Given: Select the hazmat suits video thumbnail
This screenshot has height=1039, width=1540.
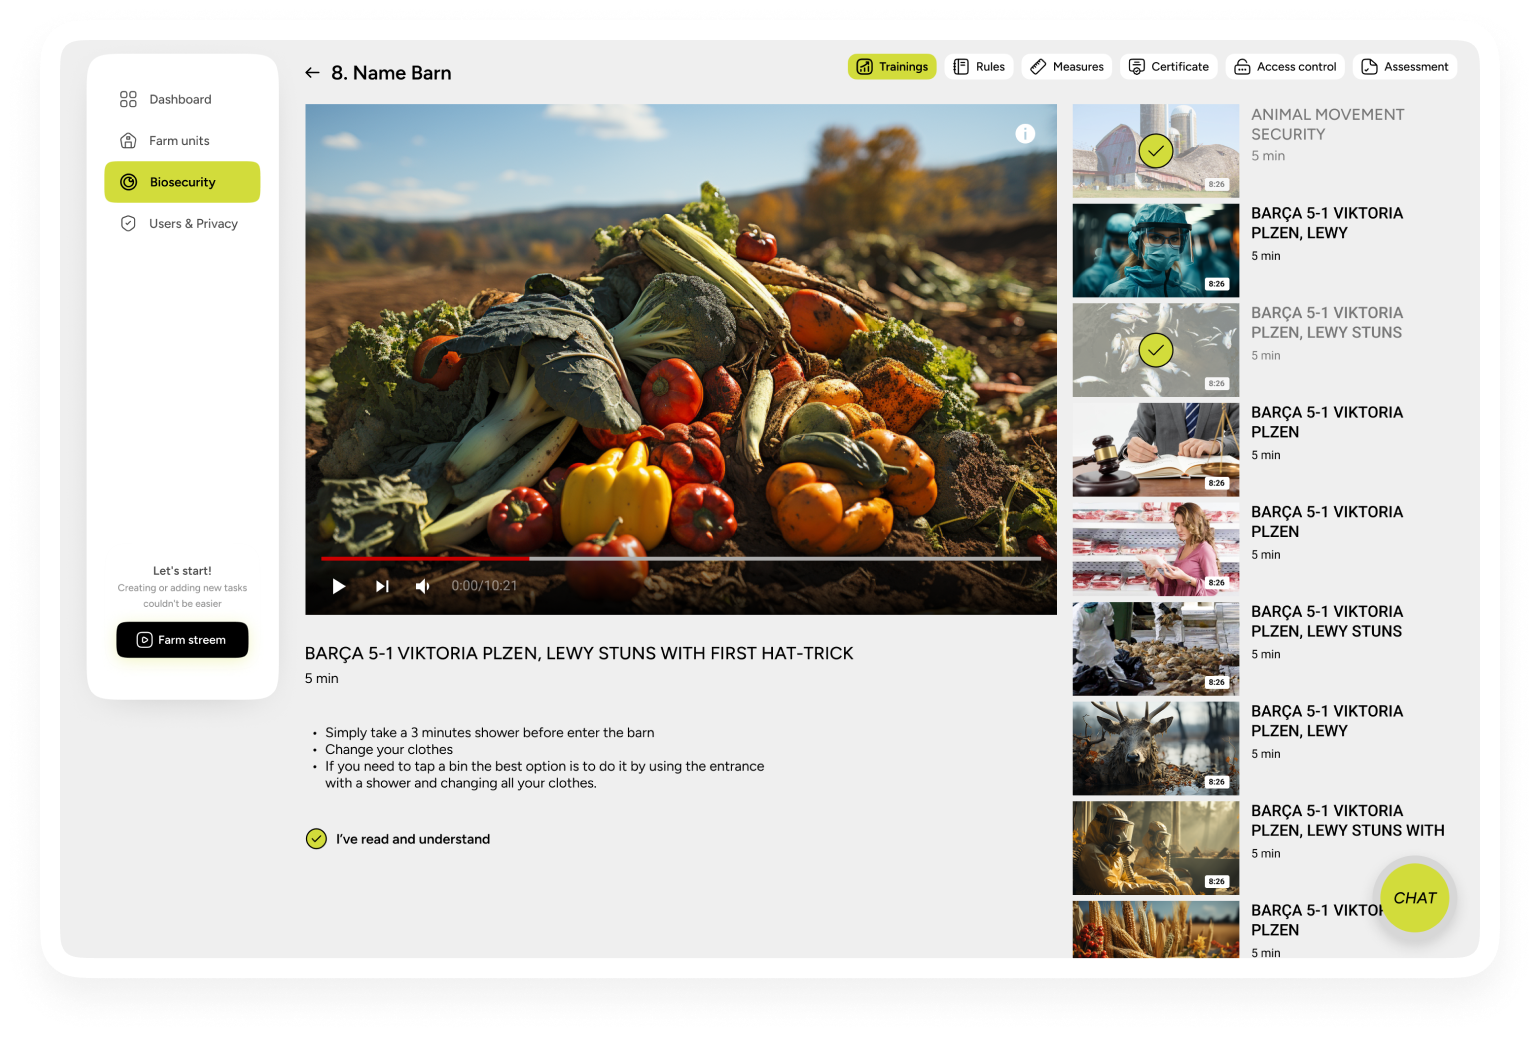Looking at the screenshot, I should coord(1156,848).
